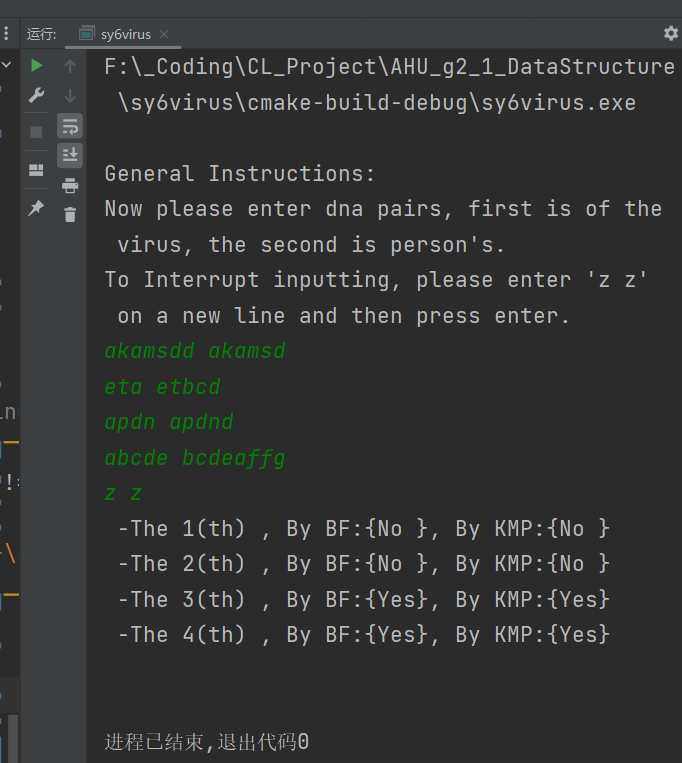Viewport: 682px width, 763px height.
Task: Pin the run tab with pin icon
Action: point(36,207)
